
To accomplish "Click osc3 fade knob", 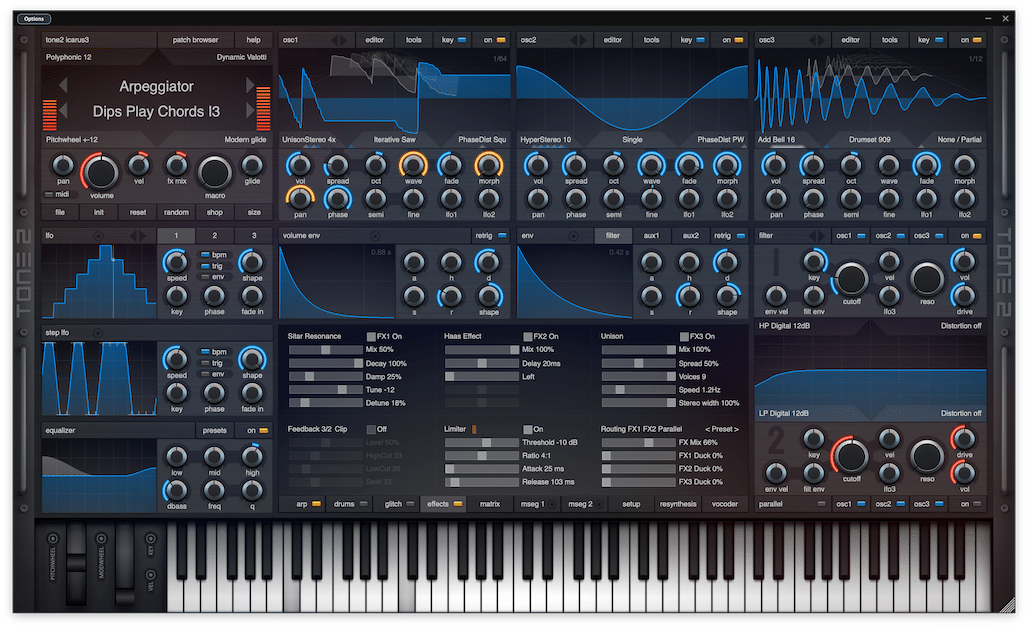I will coord(926,165).
